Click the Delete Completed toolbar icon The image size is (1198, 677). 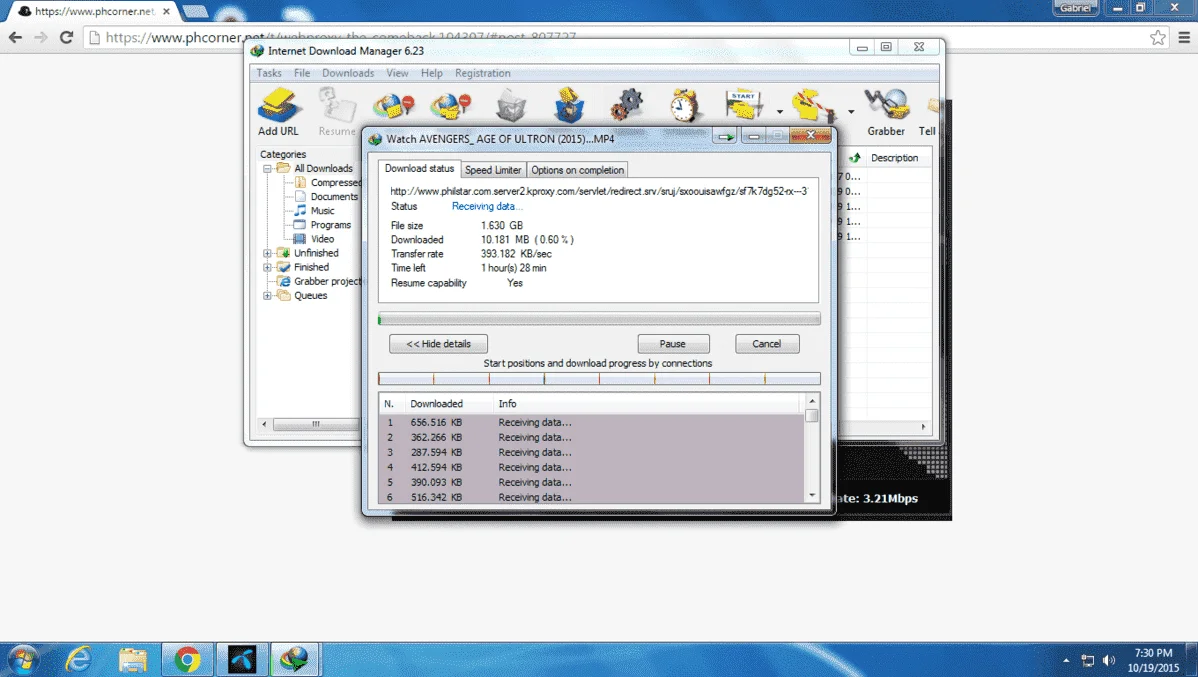click(x=569, y=106)
